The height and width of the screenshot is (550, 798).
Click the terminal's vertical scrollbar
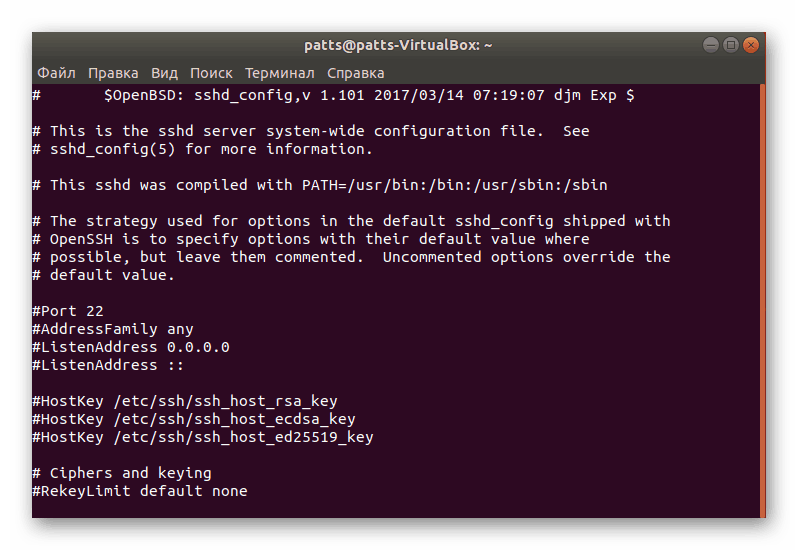pos(762,300)
